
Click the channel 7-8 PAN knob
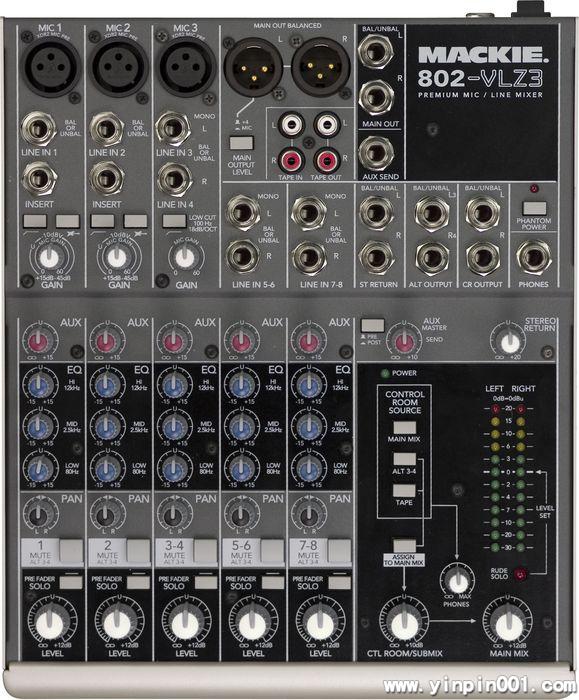309,514
